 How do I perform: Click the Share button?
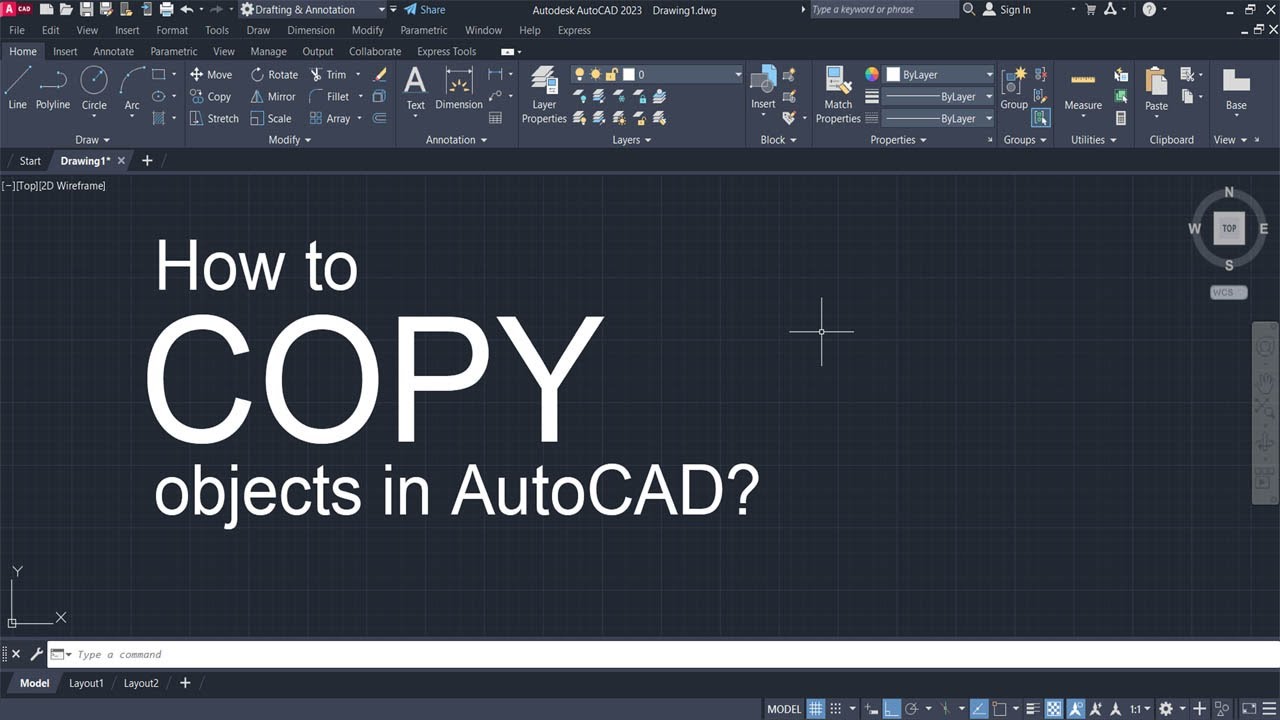pyautogui.click(x=425, y=9)
